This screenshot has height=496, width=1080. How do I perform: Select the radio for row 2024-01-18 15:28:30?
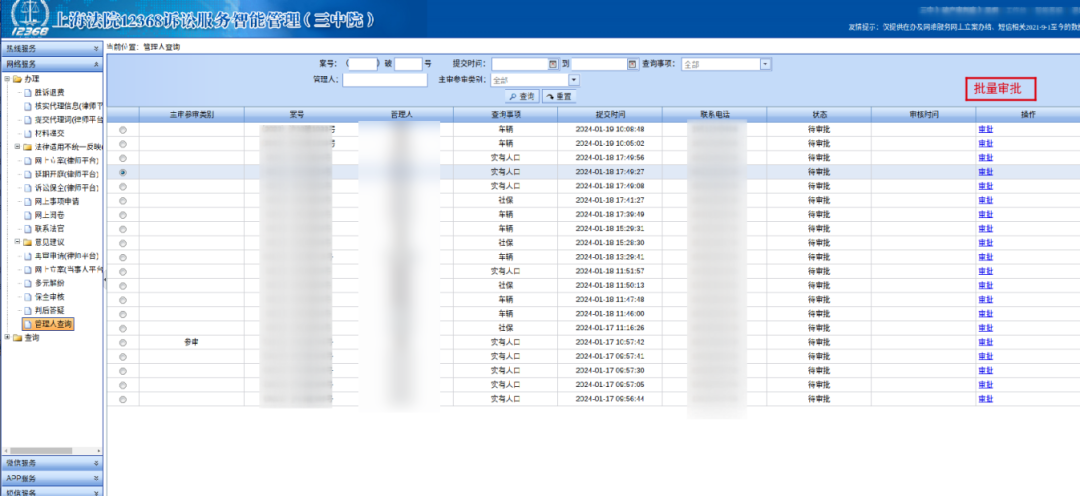pos(123,243)
